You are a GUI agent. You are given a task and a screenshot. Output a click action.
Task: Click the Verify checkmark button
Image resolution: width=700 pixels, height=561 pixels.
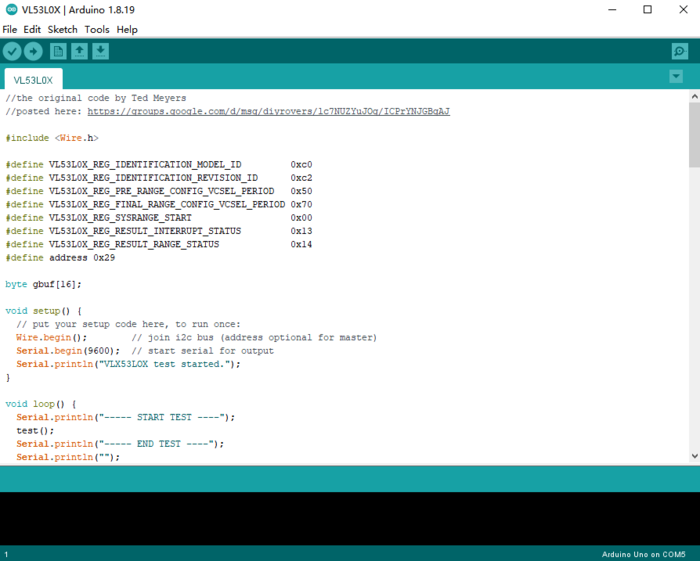[12, 51]
